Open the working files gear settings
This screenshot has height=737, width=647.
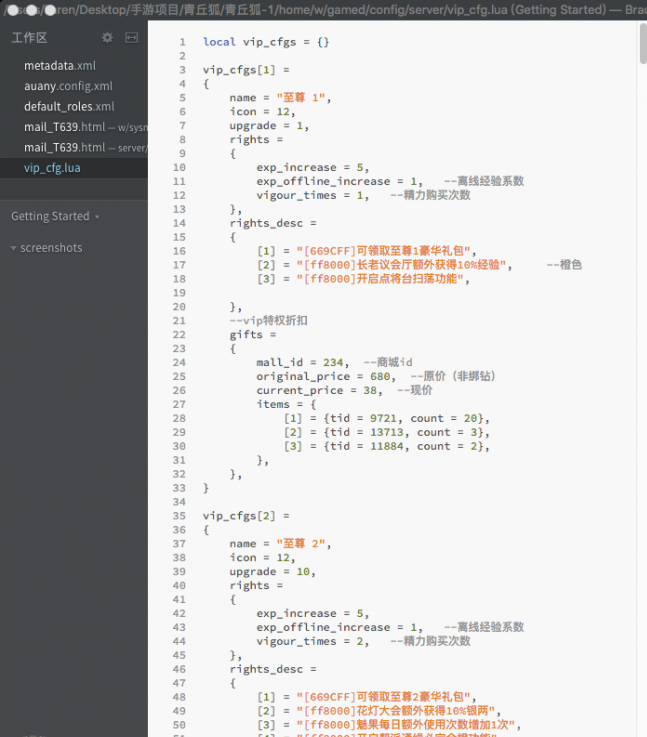click(x=108, y=38)
